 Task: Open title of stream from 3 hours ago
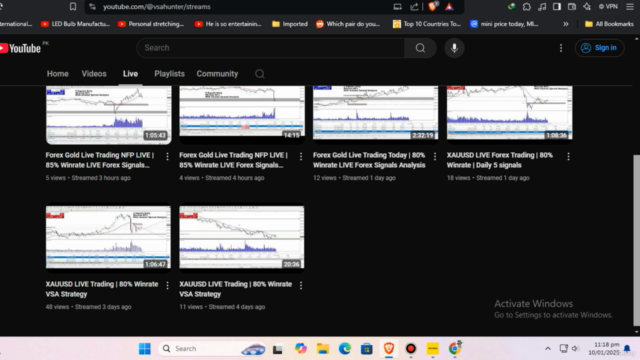pyautogui.click(x=100, y=160)
